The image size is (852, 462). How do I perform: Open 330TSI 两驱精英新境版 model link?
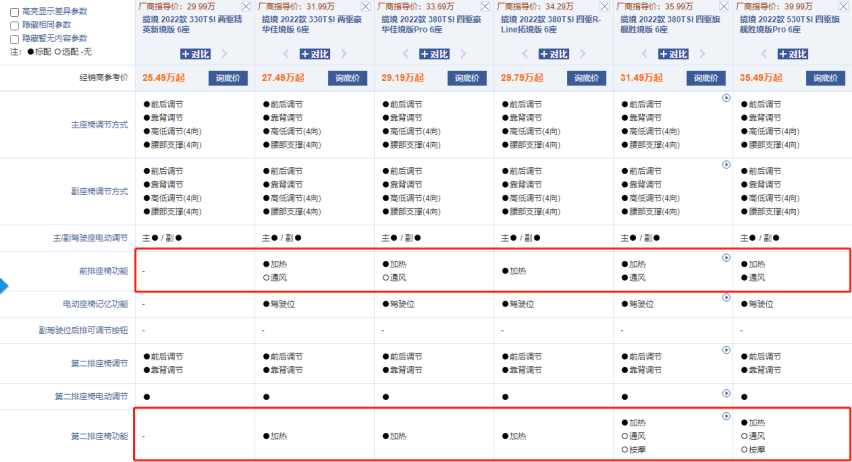[x=192, y=24]
